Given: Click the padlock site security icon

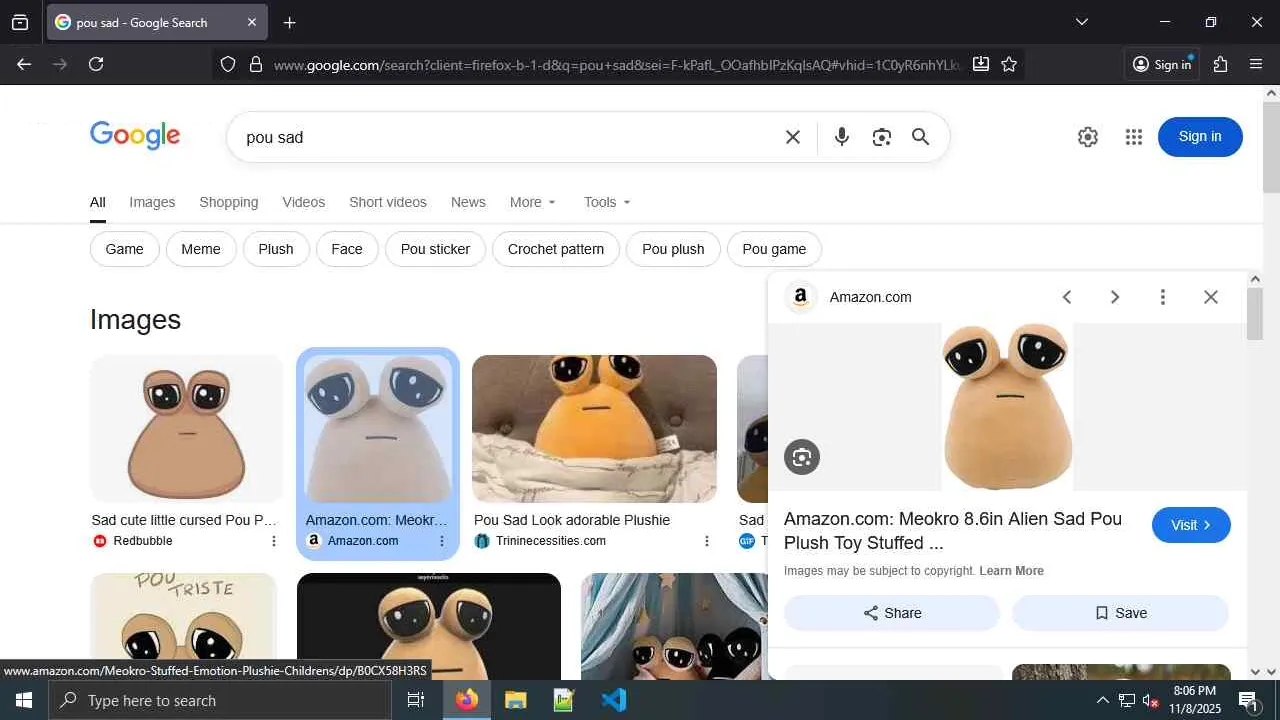Looking at the screenshot, I should [256, 64].
